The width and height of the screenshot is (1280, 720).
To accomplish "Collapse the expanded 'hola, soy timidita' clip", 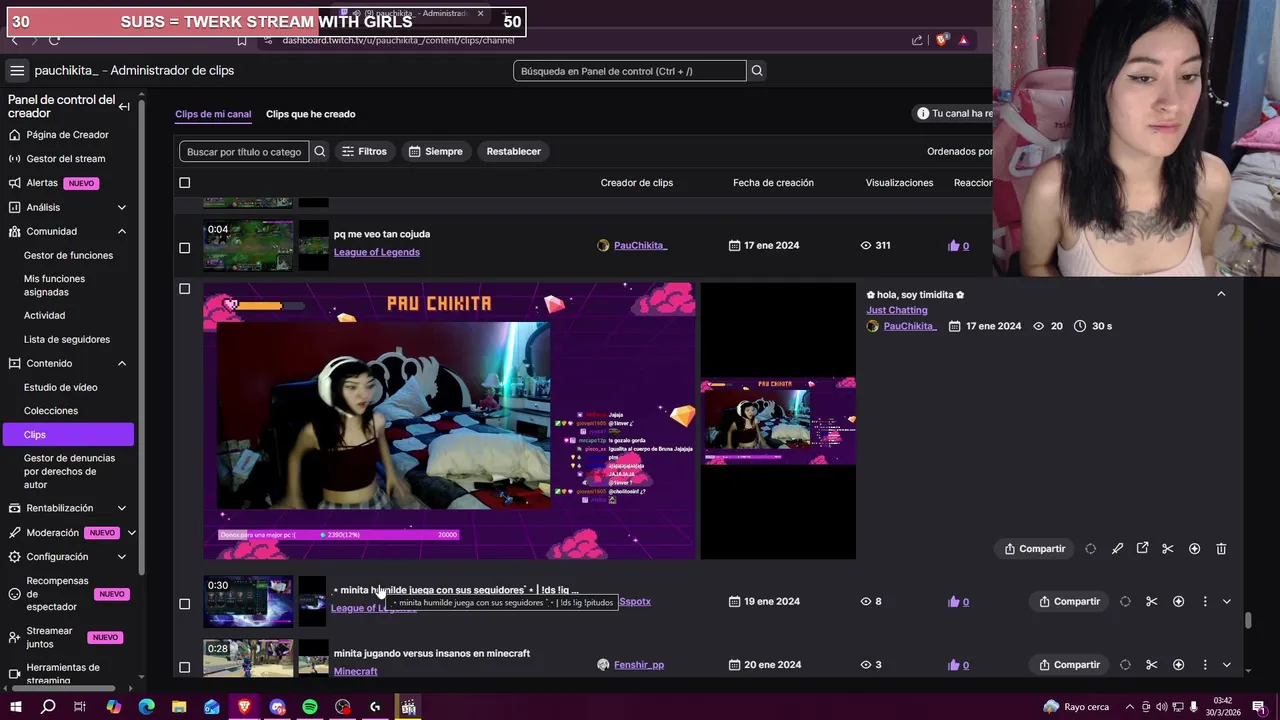I will [x=1221, y=294].
